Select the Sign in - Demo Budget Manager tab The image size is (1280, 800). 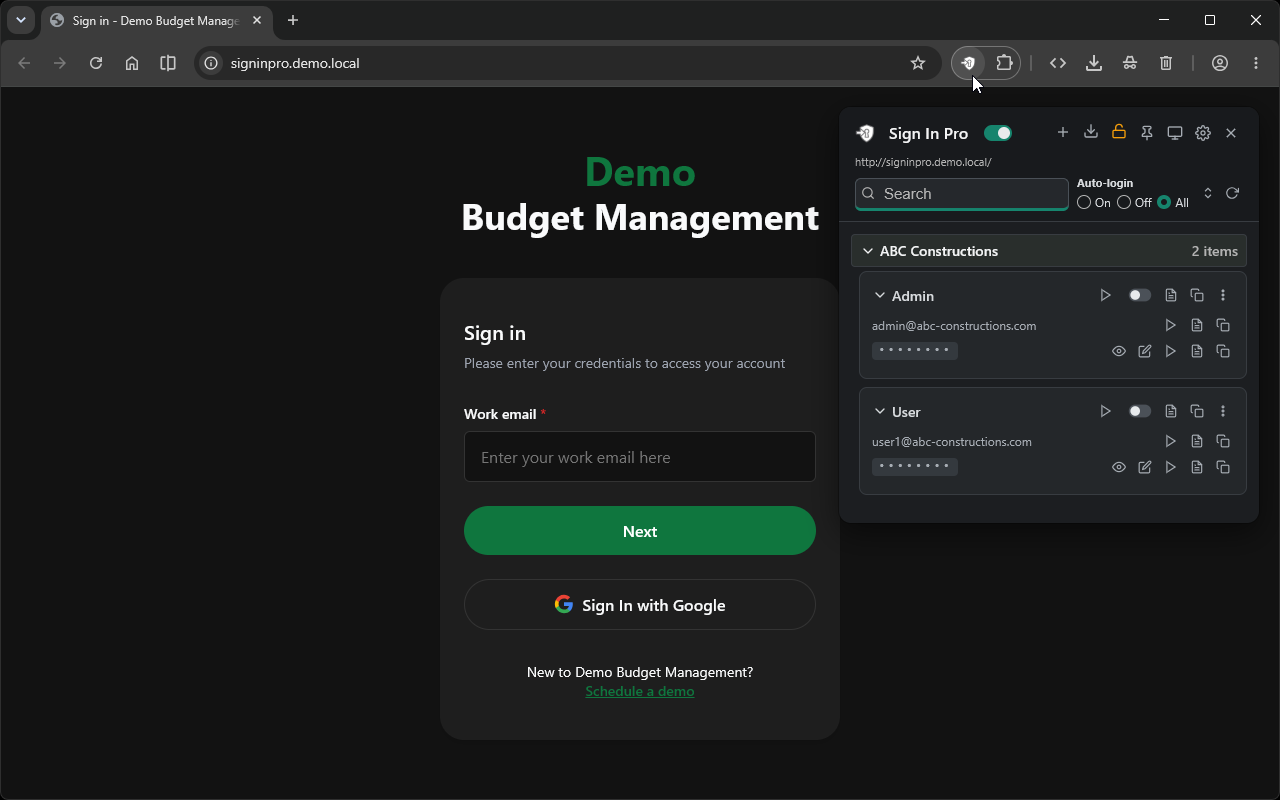(x=155, y=20)
